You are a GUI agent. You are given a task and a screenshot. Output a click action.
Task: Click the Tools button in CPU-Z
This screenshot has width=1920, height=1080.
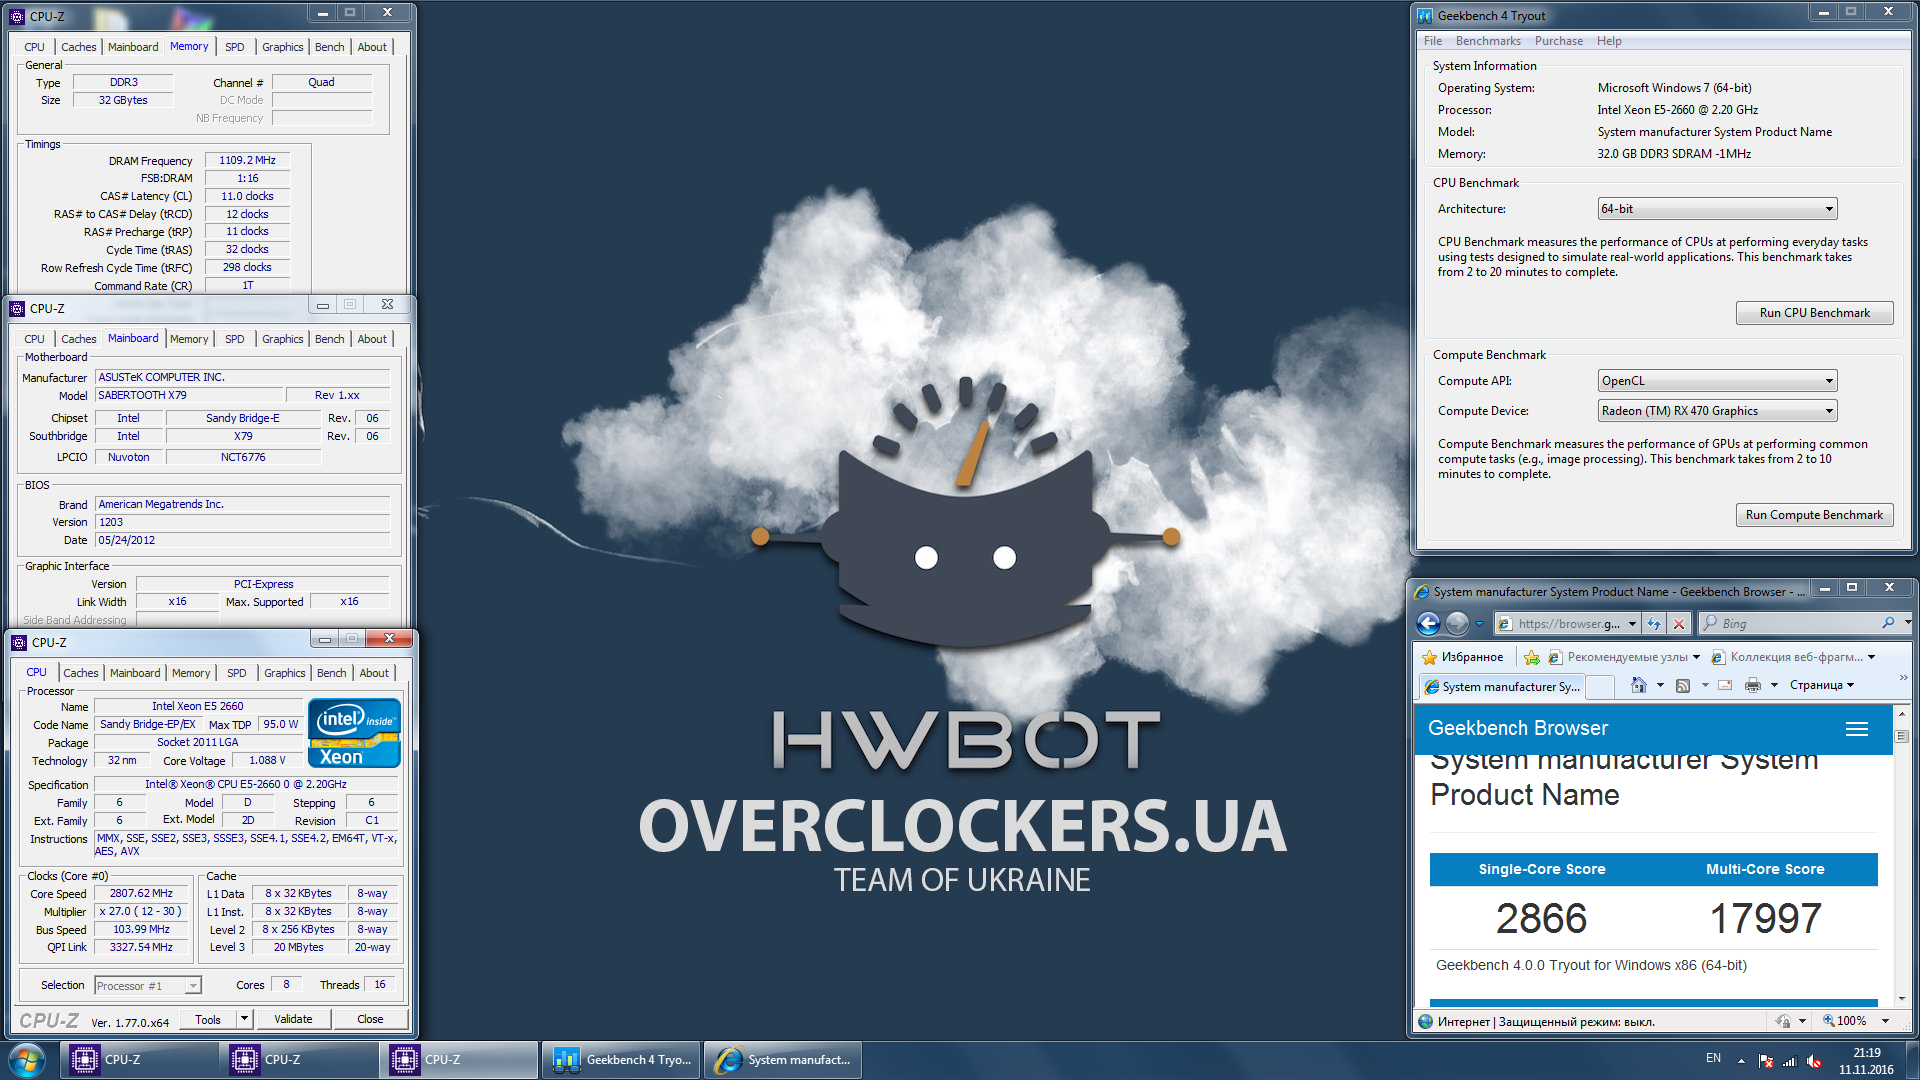tap(208, 1019)
